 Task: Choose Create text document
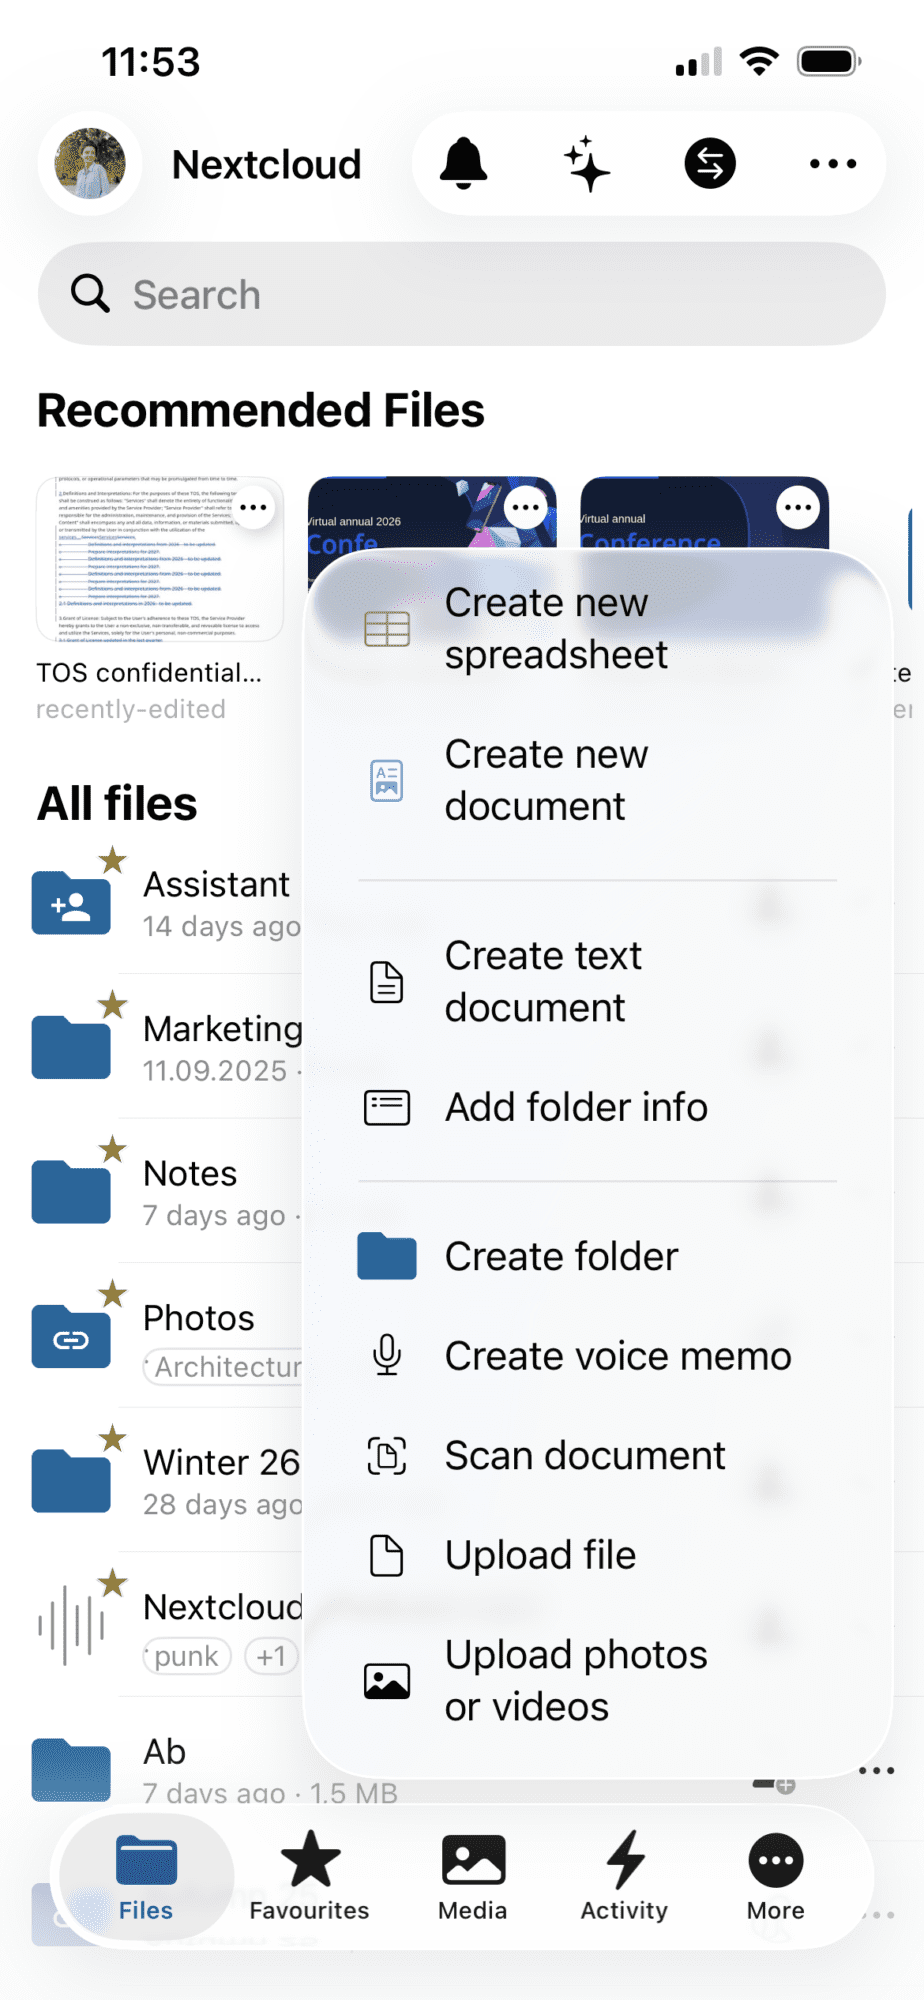coord(543,982)
